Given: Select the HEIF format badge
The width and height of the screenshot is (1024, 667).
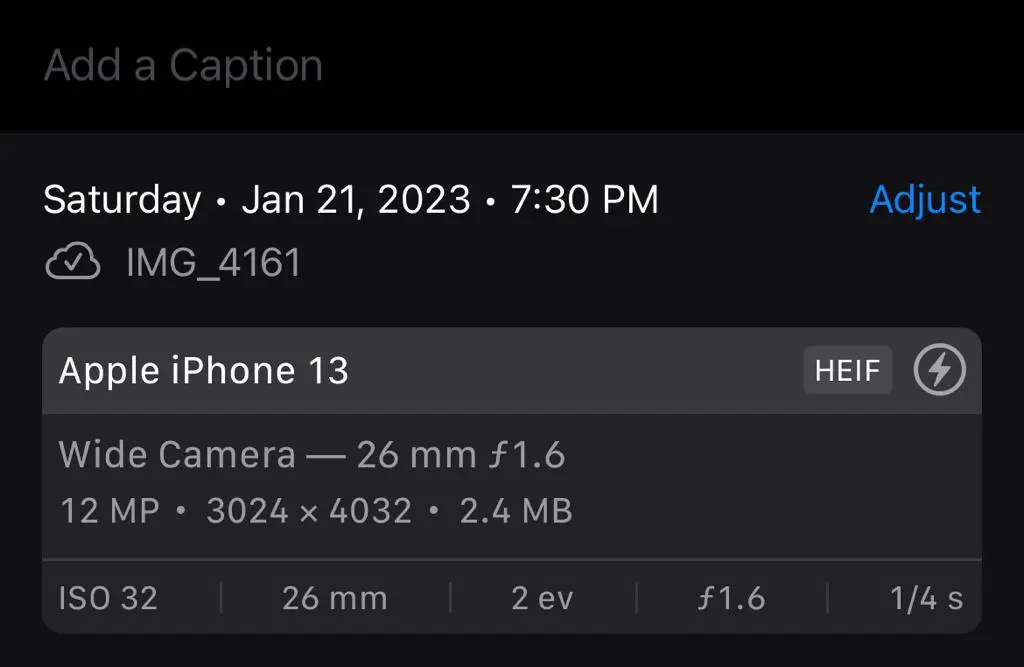Looking at the screenshot, I should (847, 371).
